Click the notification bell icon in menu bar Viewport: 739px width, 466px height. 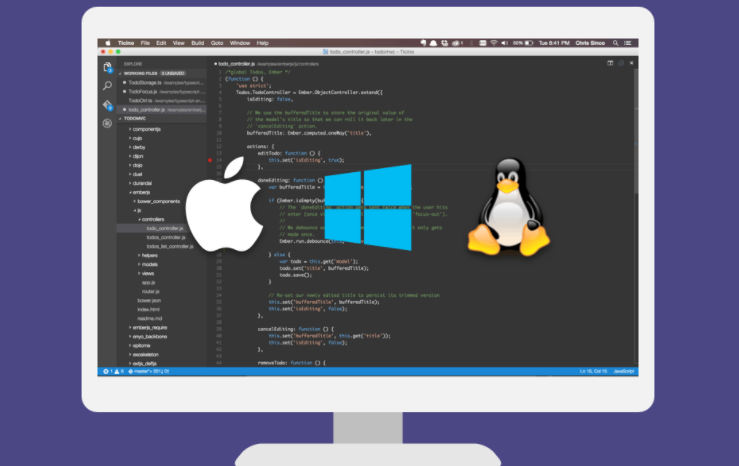pos(433,43)
